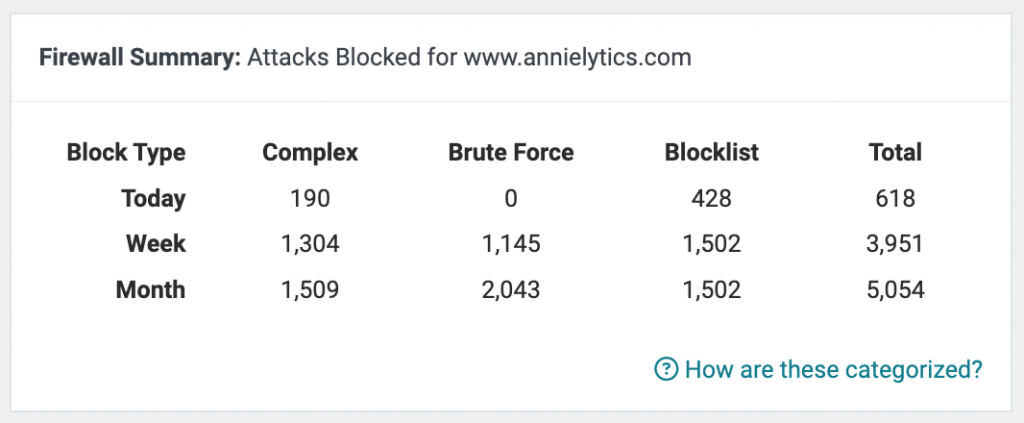Click today's Total value 618
Screen dimensions: 1024x423
[x=896, y=199]
